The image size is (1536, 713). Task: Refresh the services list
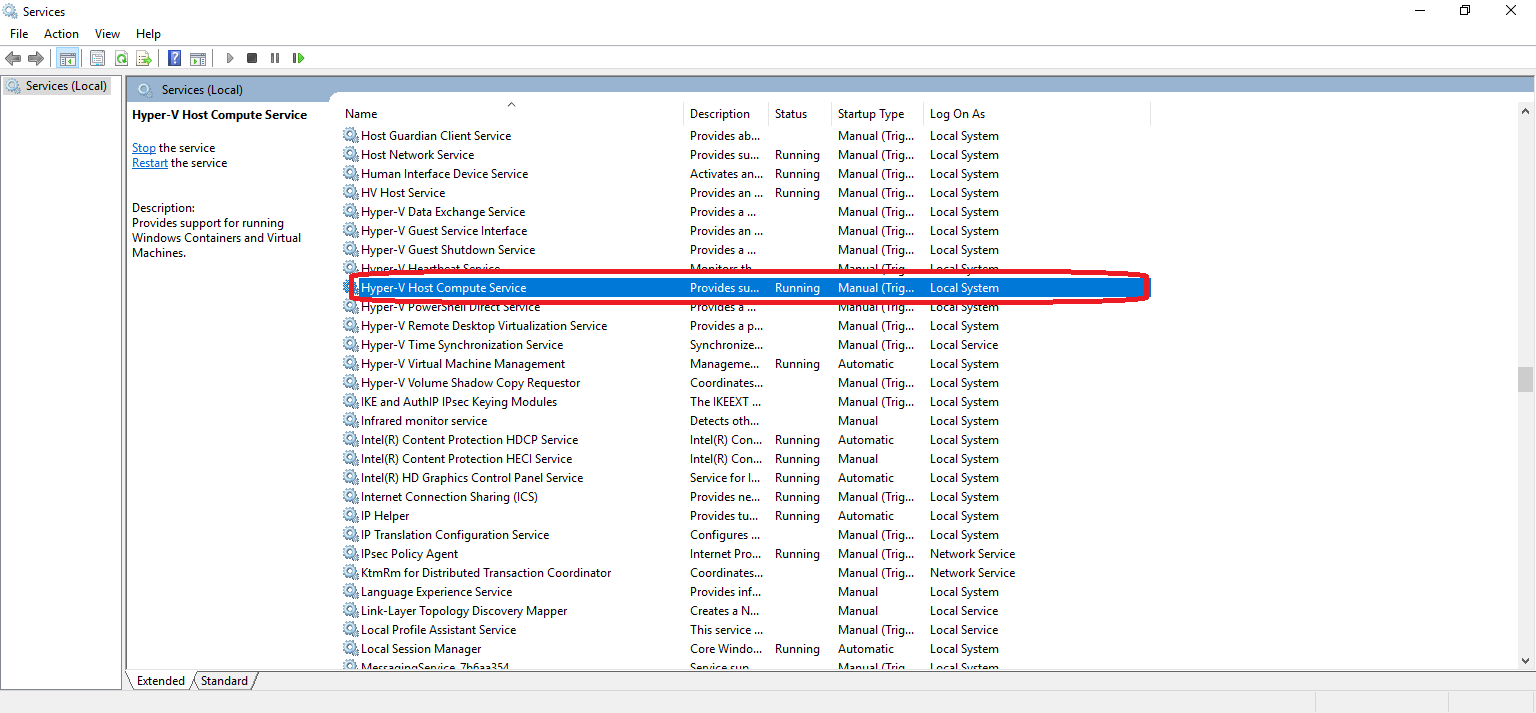[x=122, y=57]
